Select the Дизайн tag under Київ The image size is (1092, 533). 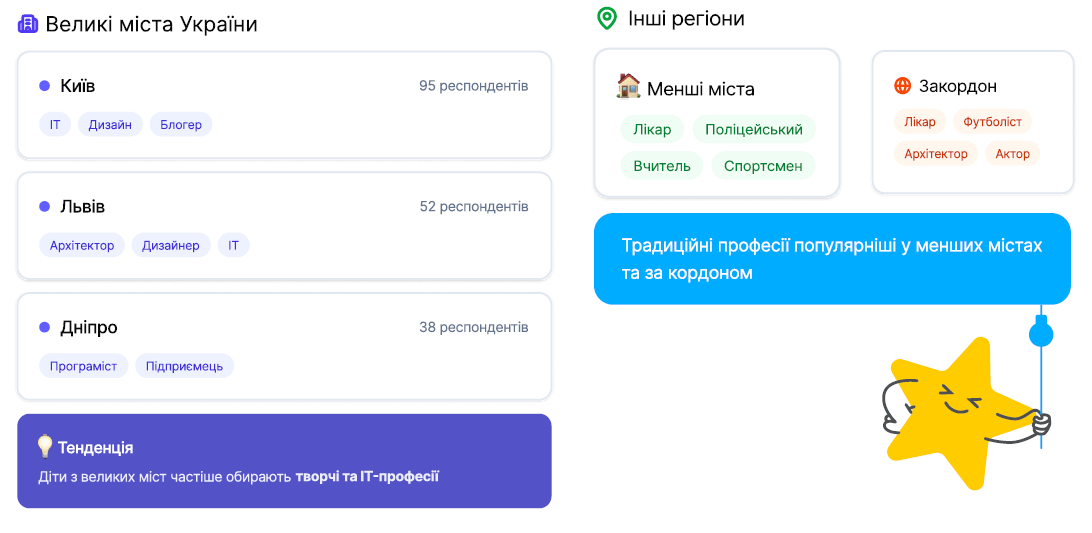pyautogui.click(x=110, y=125)
